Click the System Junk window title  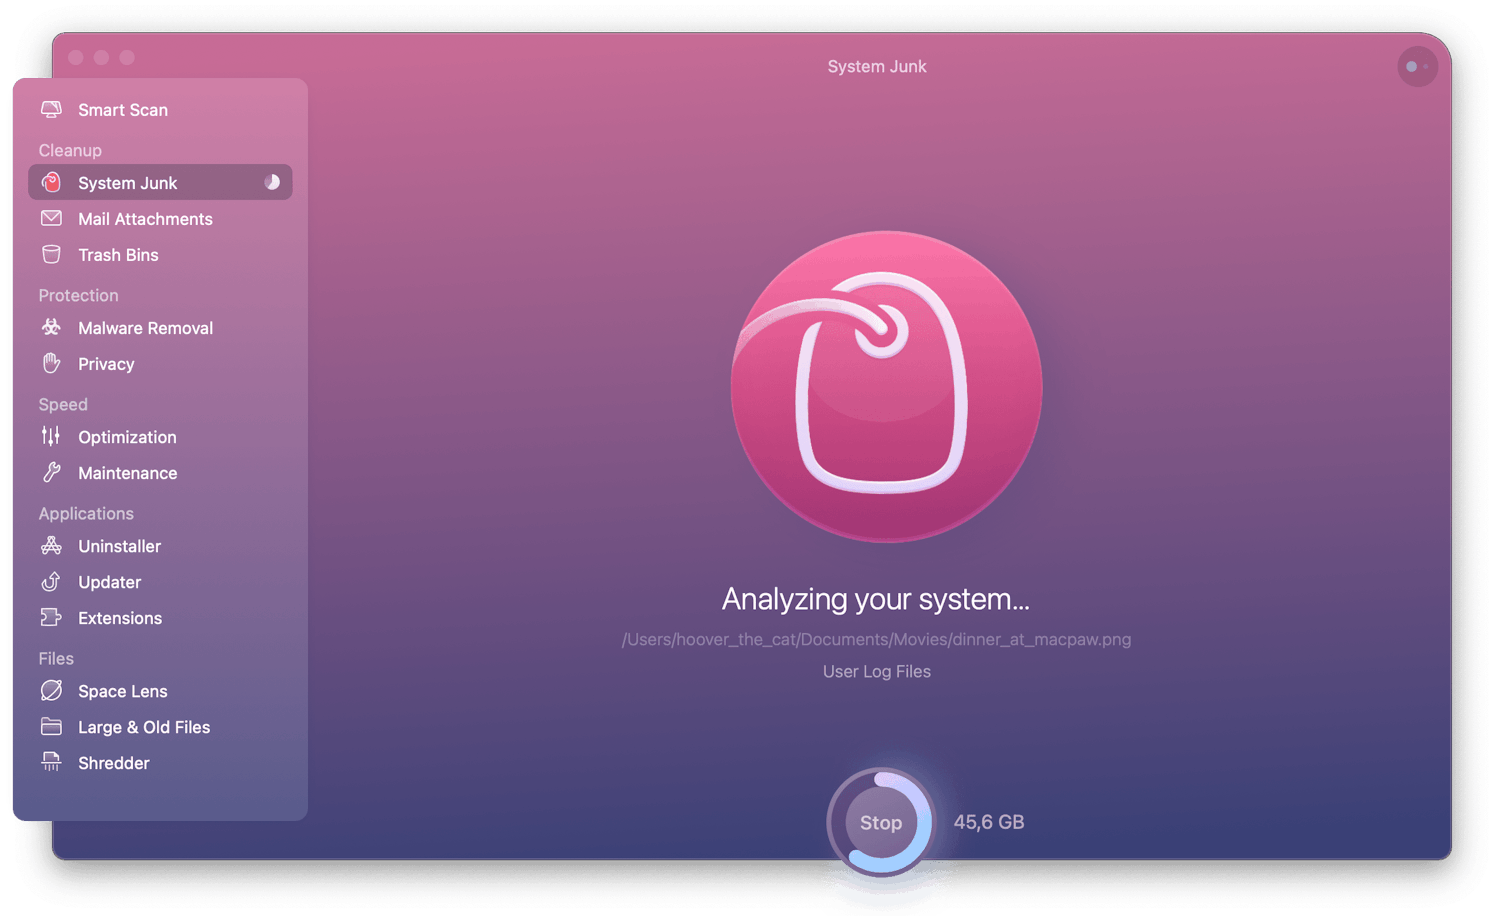click(877, 66)
